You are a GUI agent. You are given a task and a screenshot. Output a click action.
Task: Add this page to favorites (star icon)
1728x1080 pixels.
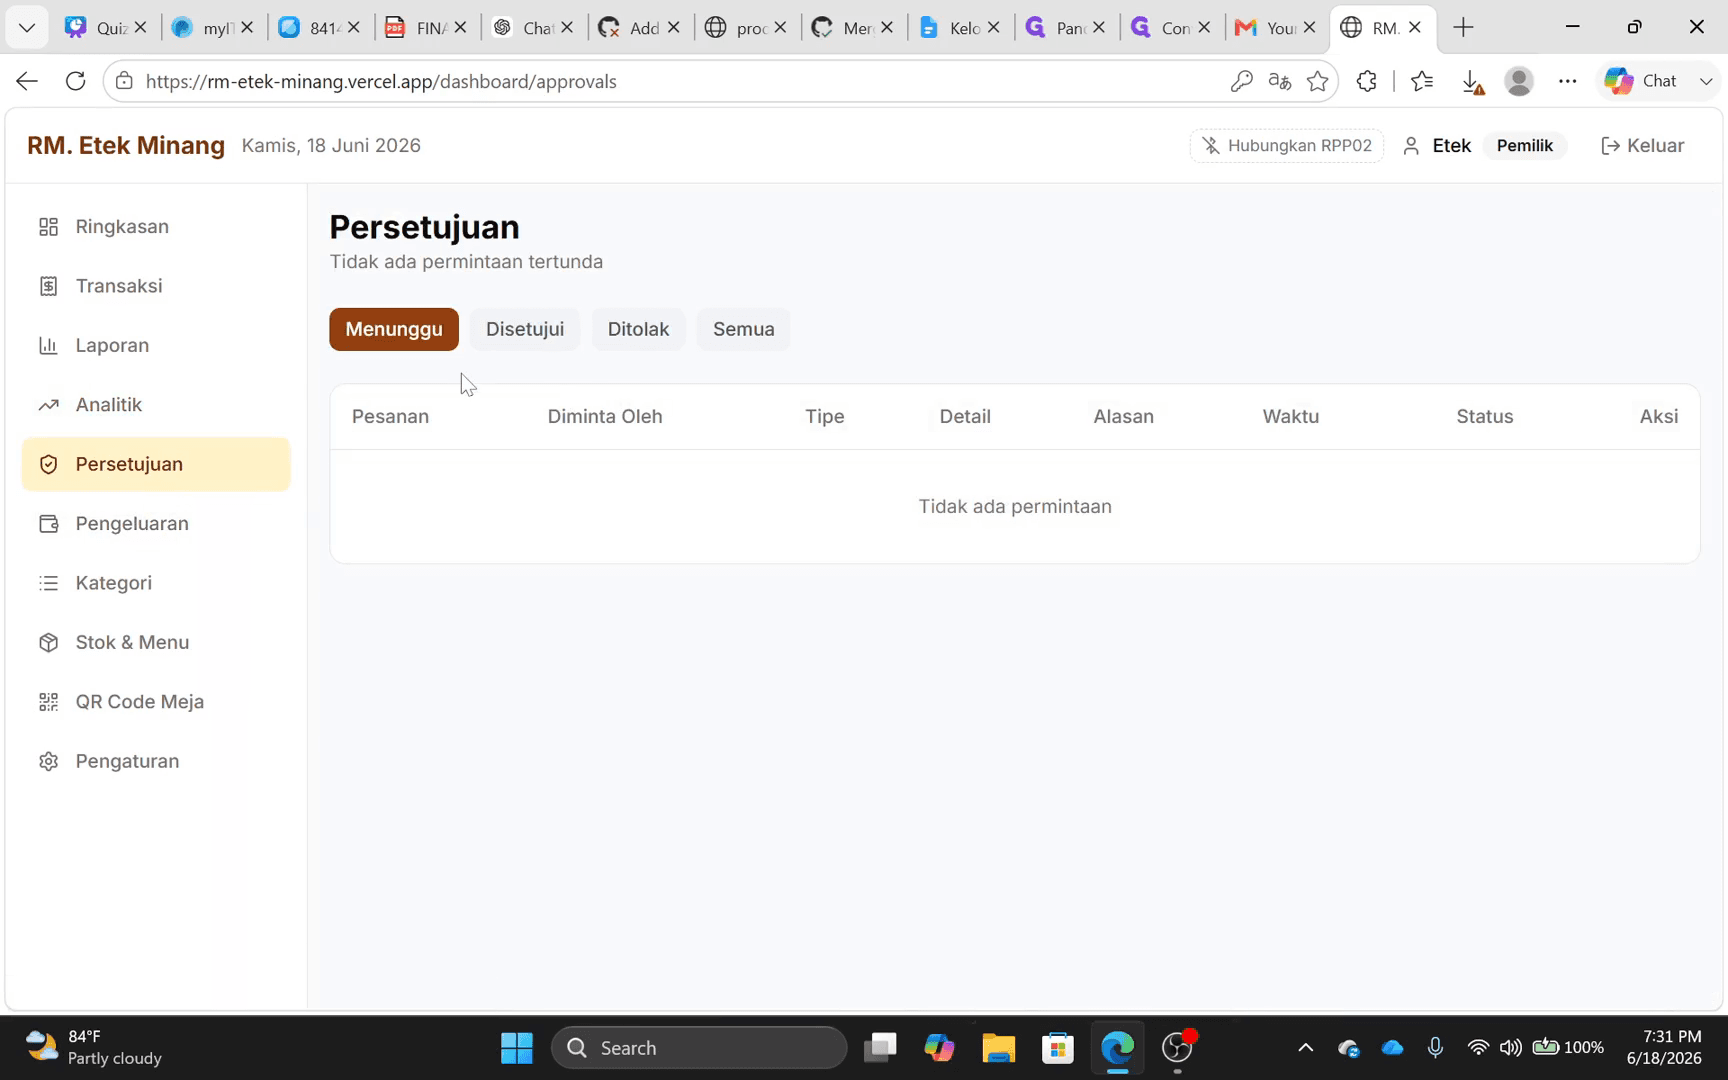(1318, 81)
